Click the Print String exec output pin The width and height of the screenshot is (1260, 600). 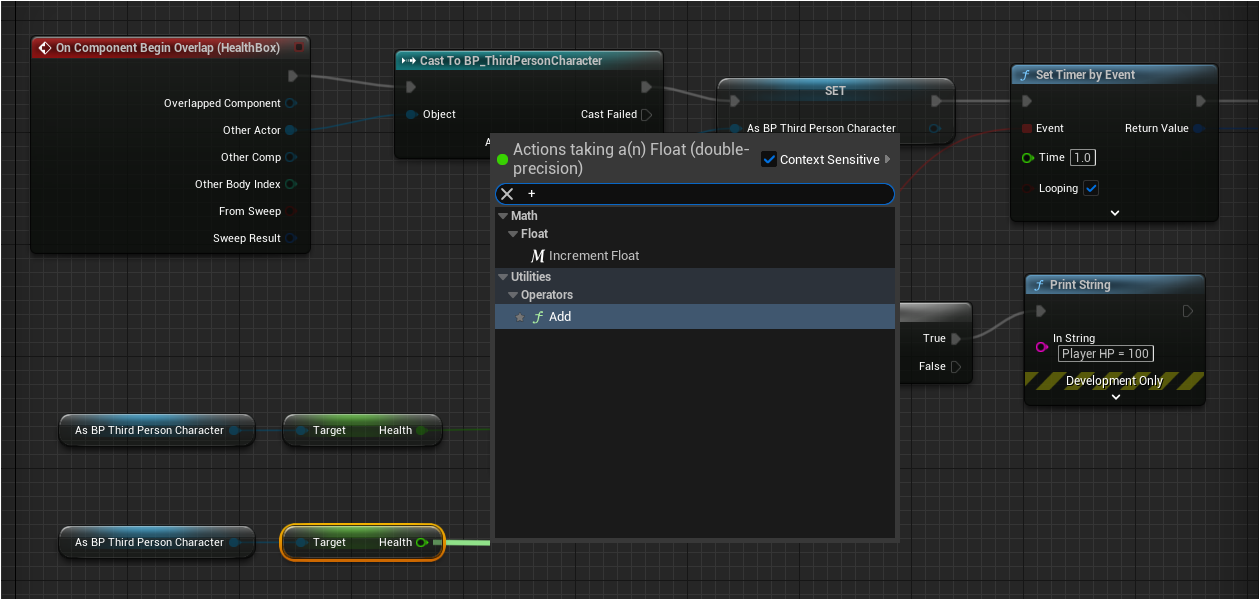pyautogui.click(x=1188, y=311)
